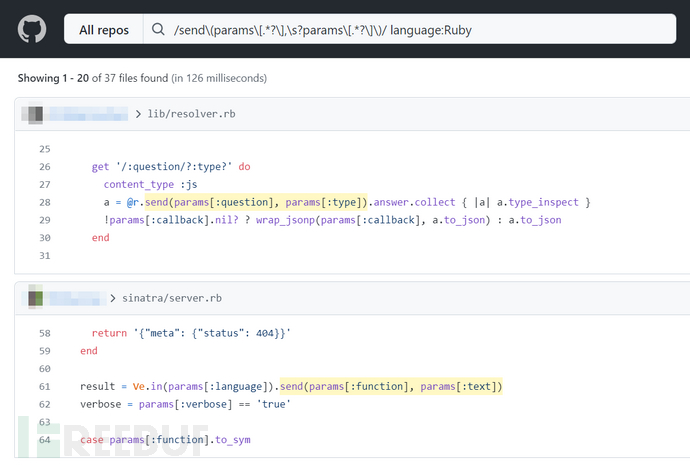Open the All repos scope selector
This screenshot has width=690, height=465.
pyautogui.click(x=104, y=29)
